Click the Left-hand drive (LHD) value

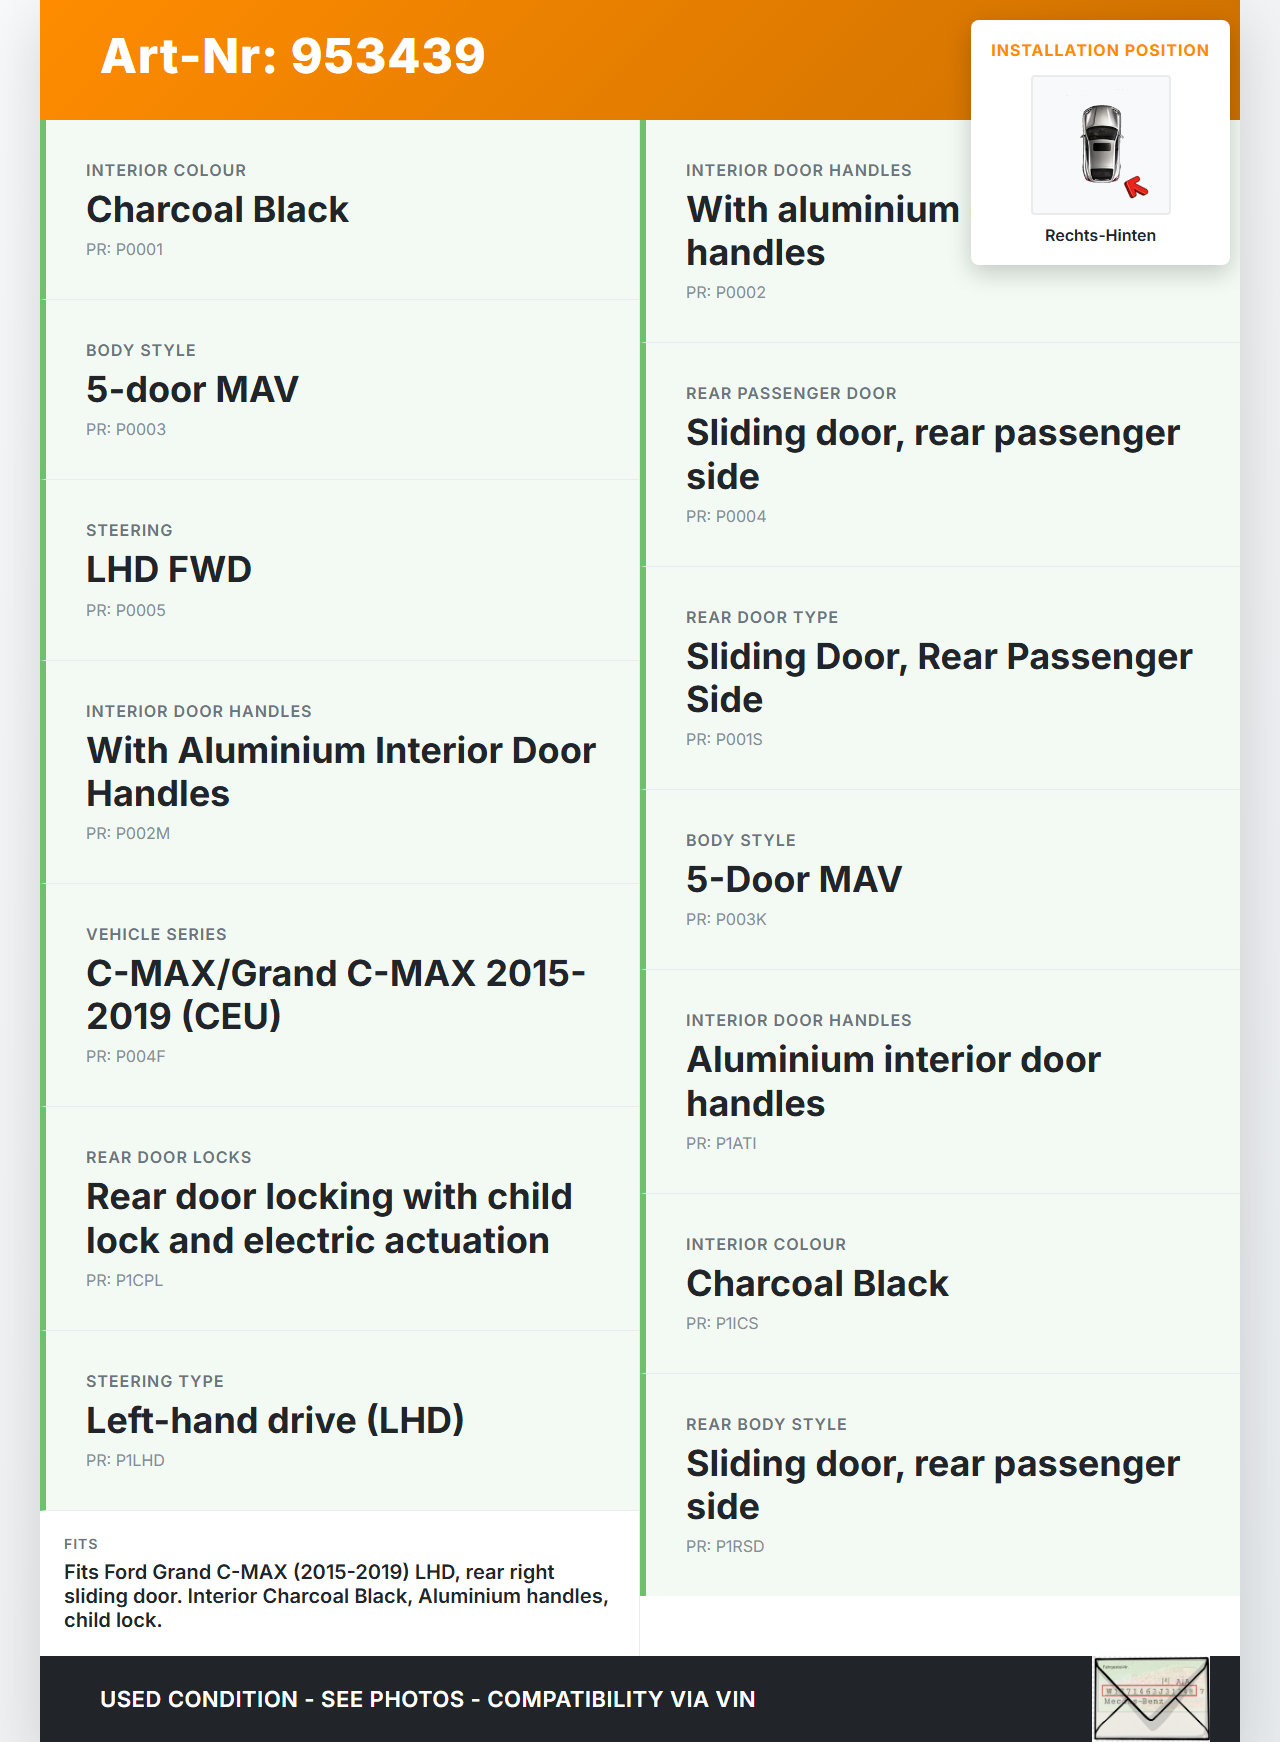[275, 1421]
